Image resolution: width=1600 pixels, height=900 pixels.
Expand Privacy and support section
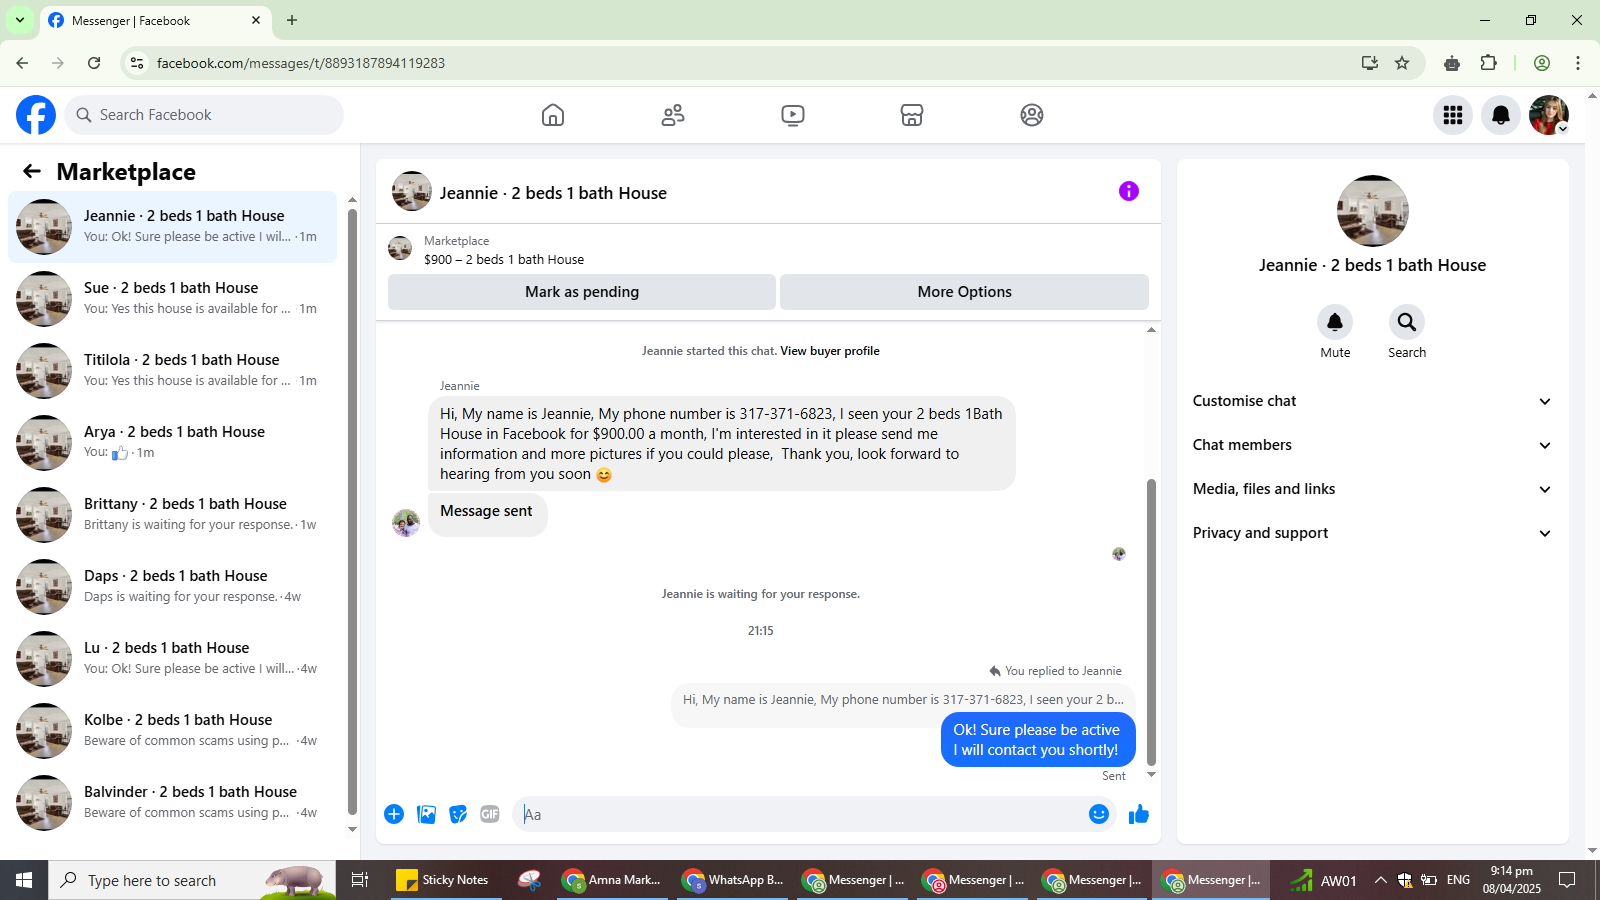click(1372, 533)
